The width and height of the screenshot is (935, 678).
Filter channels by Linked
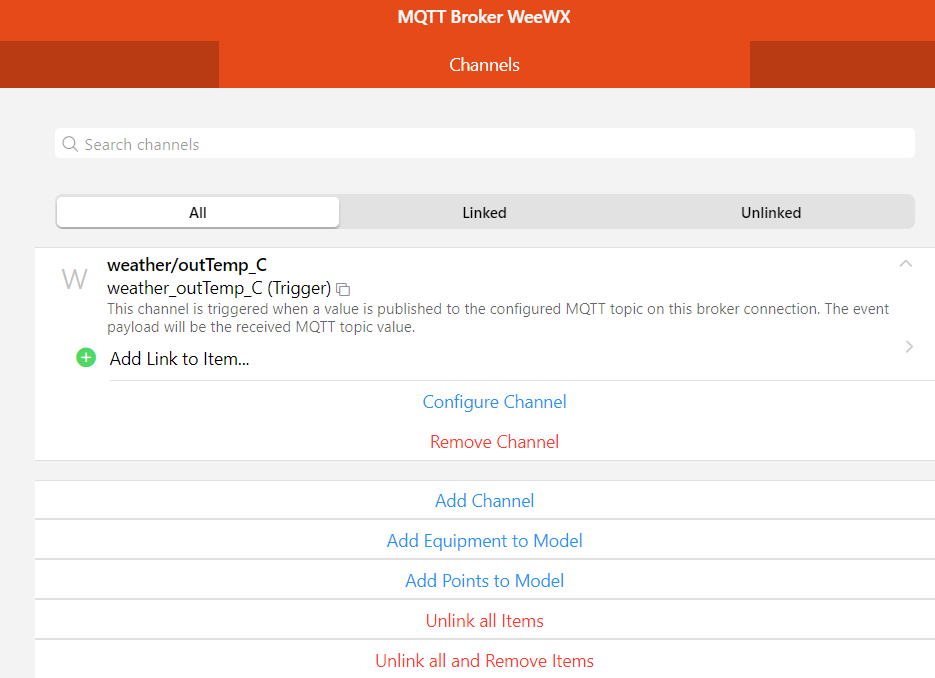[x=484, y=212]
